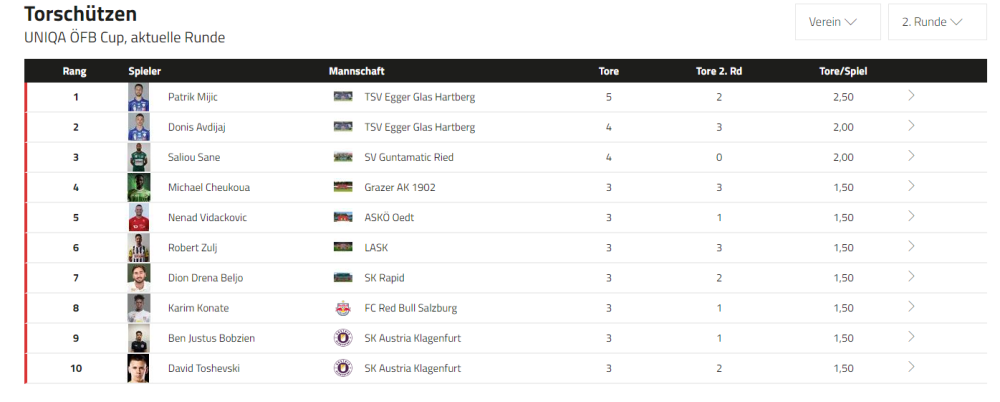Screen dimensions: 1000x402
Task: Click SV Guntamatic Ried team logo
Action: coord(343,157)
